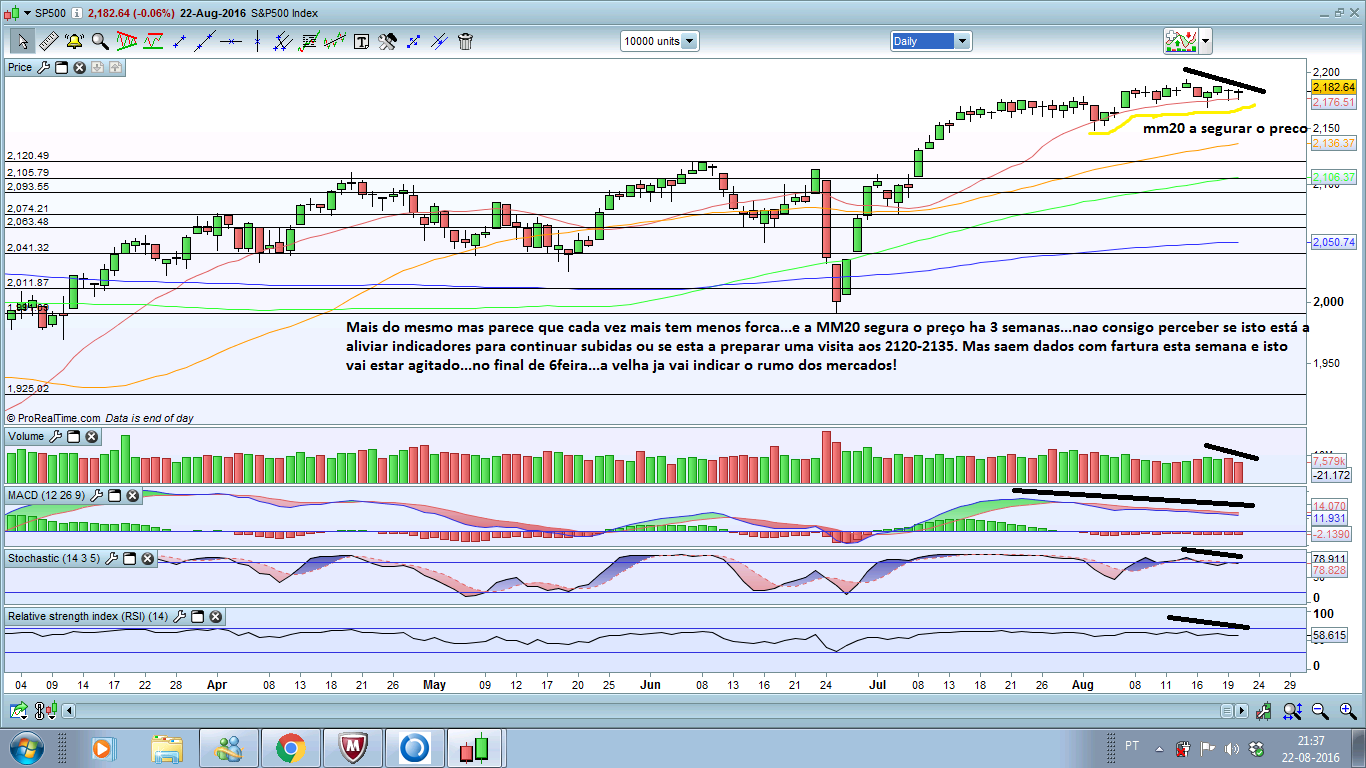Maximize the RSI panel

[197, 617]
